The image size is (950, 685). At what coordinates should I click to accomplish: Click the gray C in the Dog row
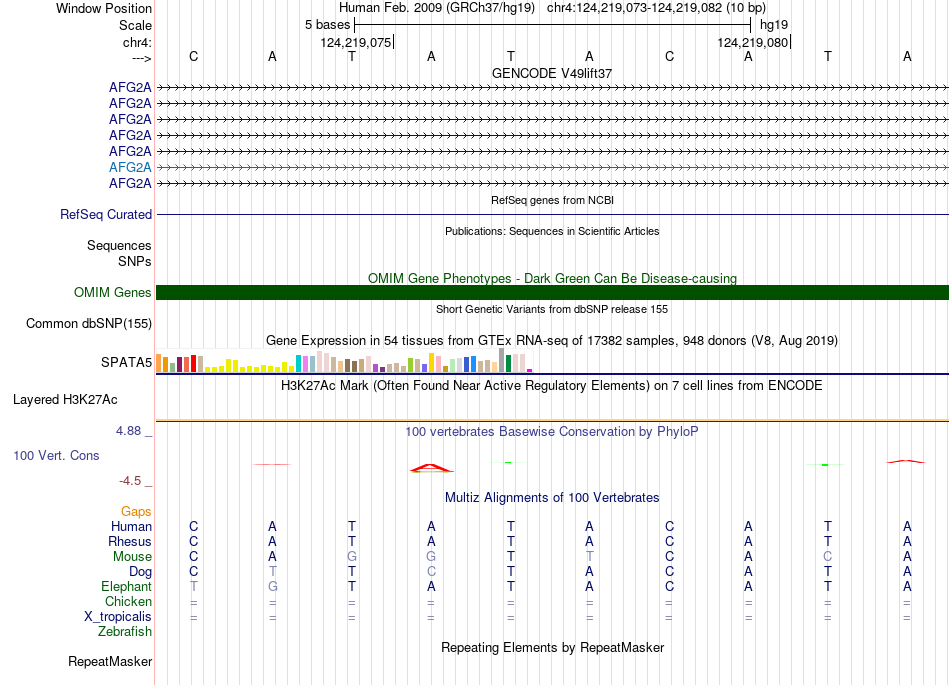(x=431, y=572)
